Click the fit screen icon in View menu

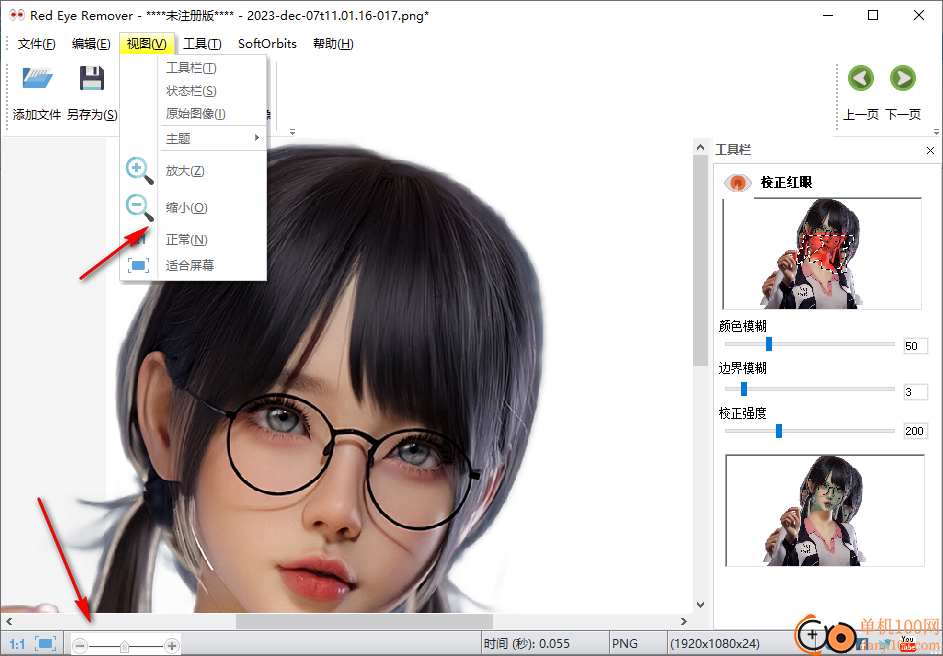[x=138, y=265]
